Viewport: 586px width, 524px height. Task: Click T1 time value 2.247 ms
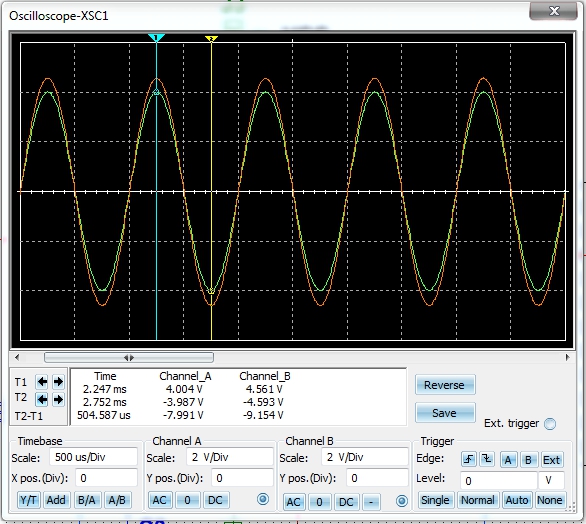[105, 389]
